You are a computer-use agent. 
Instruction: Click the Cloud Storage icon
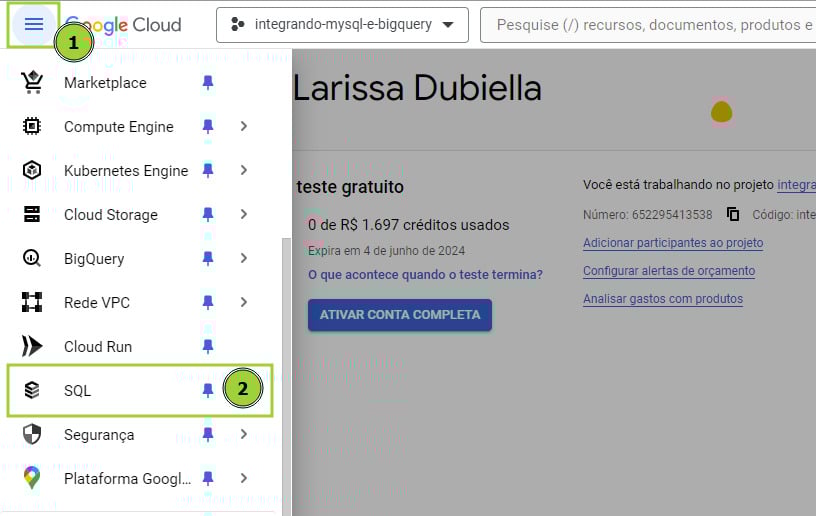tap(32, 214)
